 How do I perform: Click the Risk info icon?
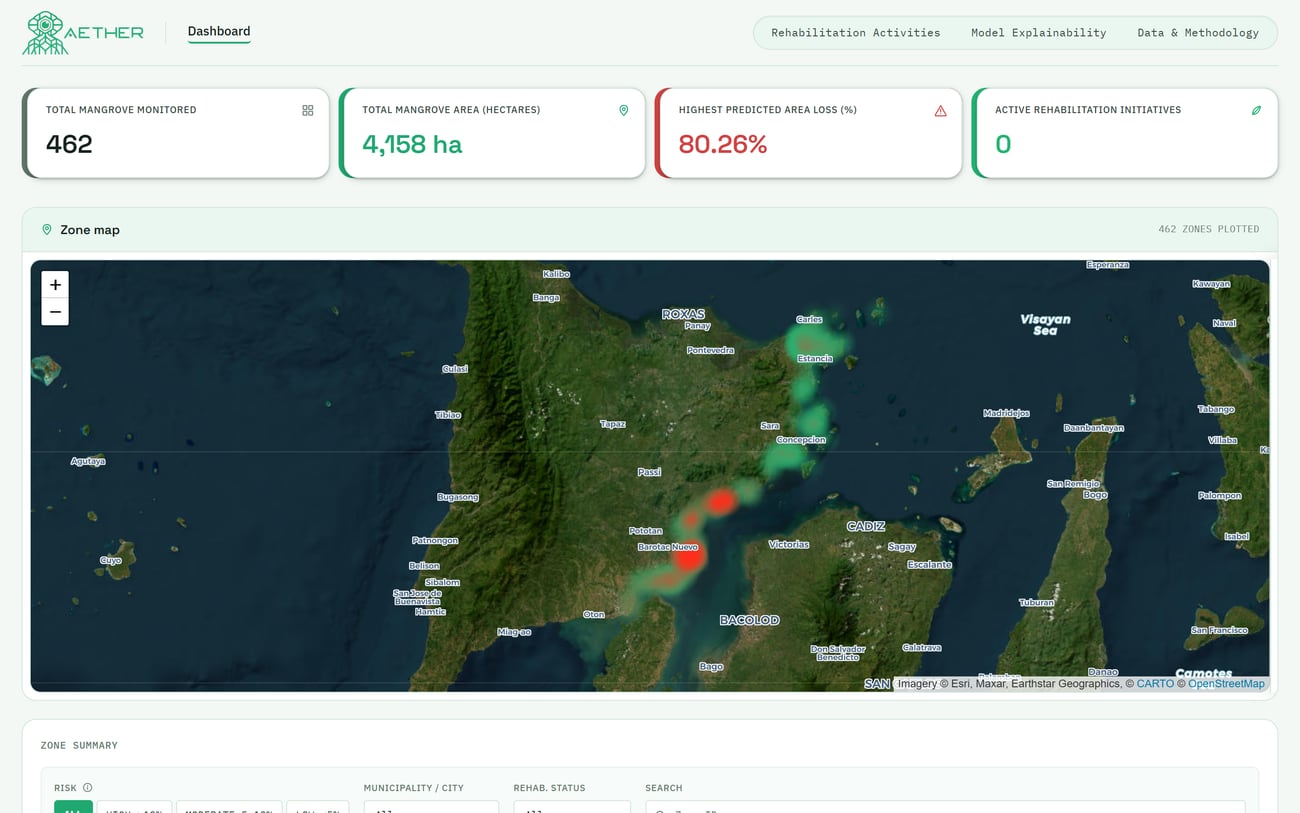tap(88, 788)
